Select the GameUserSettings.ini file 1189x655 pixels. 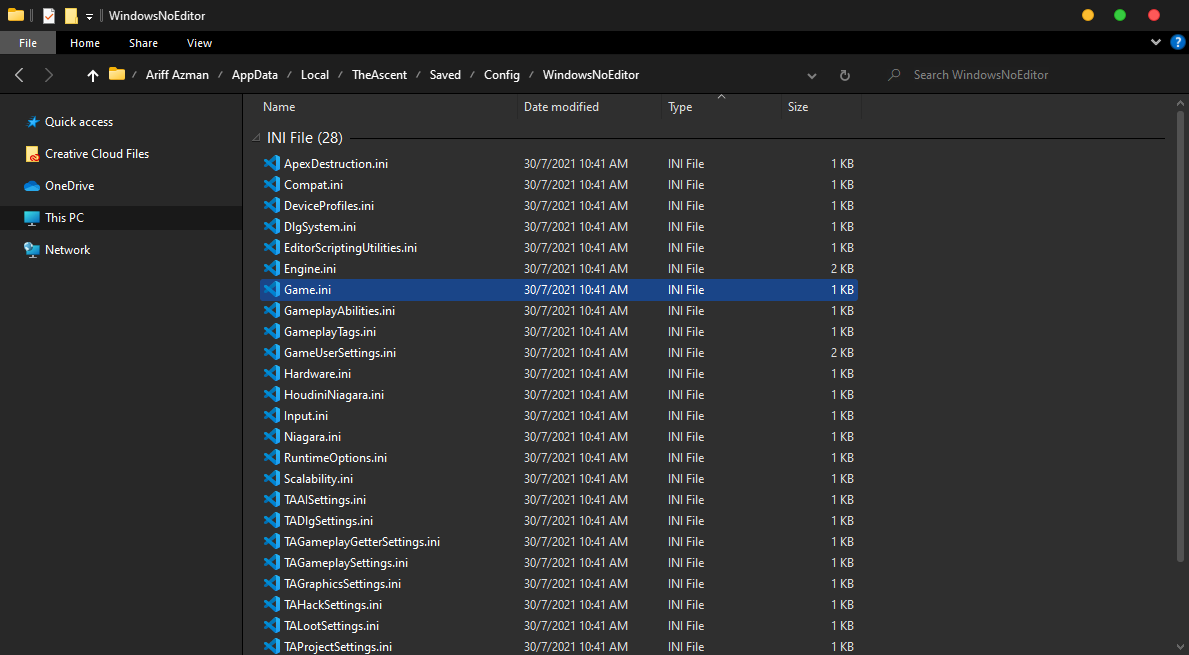coord(339,353)
